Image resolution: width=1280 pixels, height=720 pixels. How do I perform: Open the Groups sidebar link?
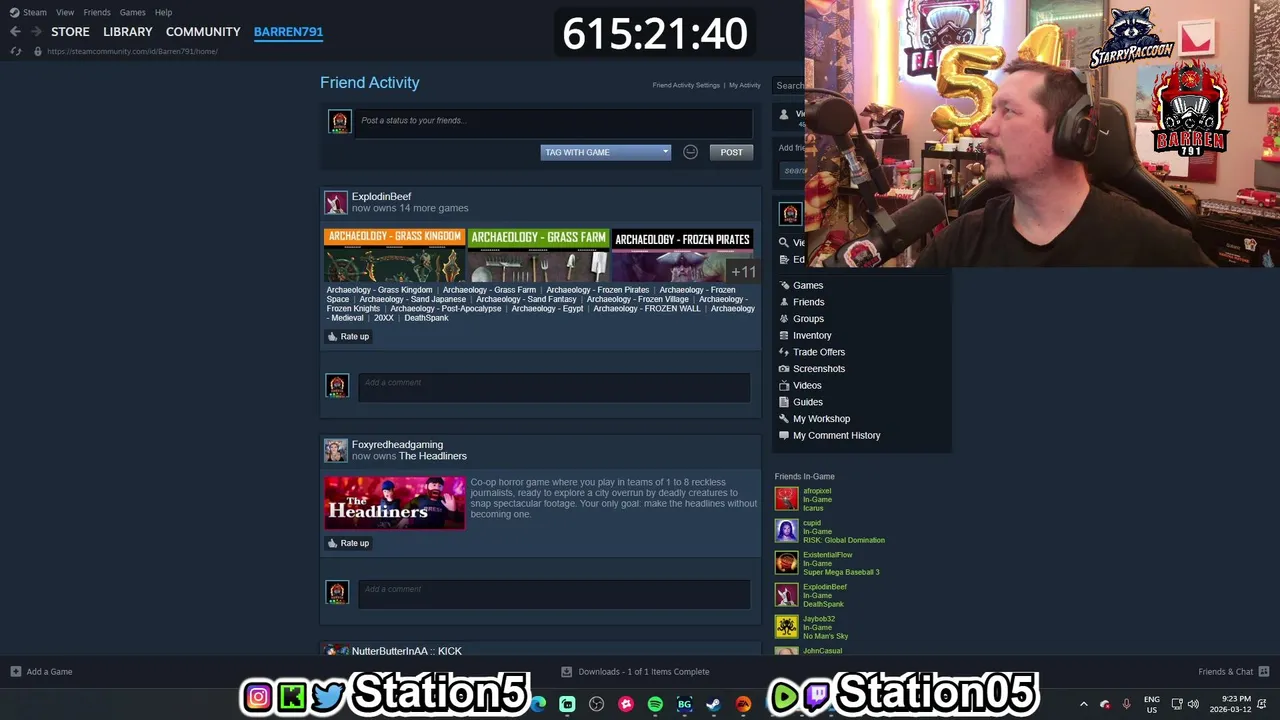pos(808,319)
